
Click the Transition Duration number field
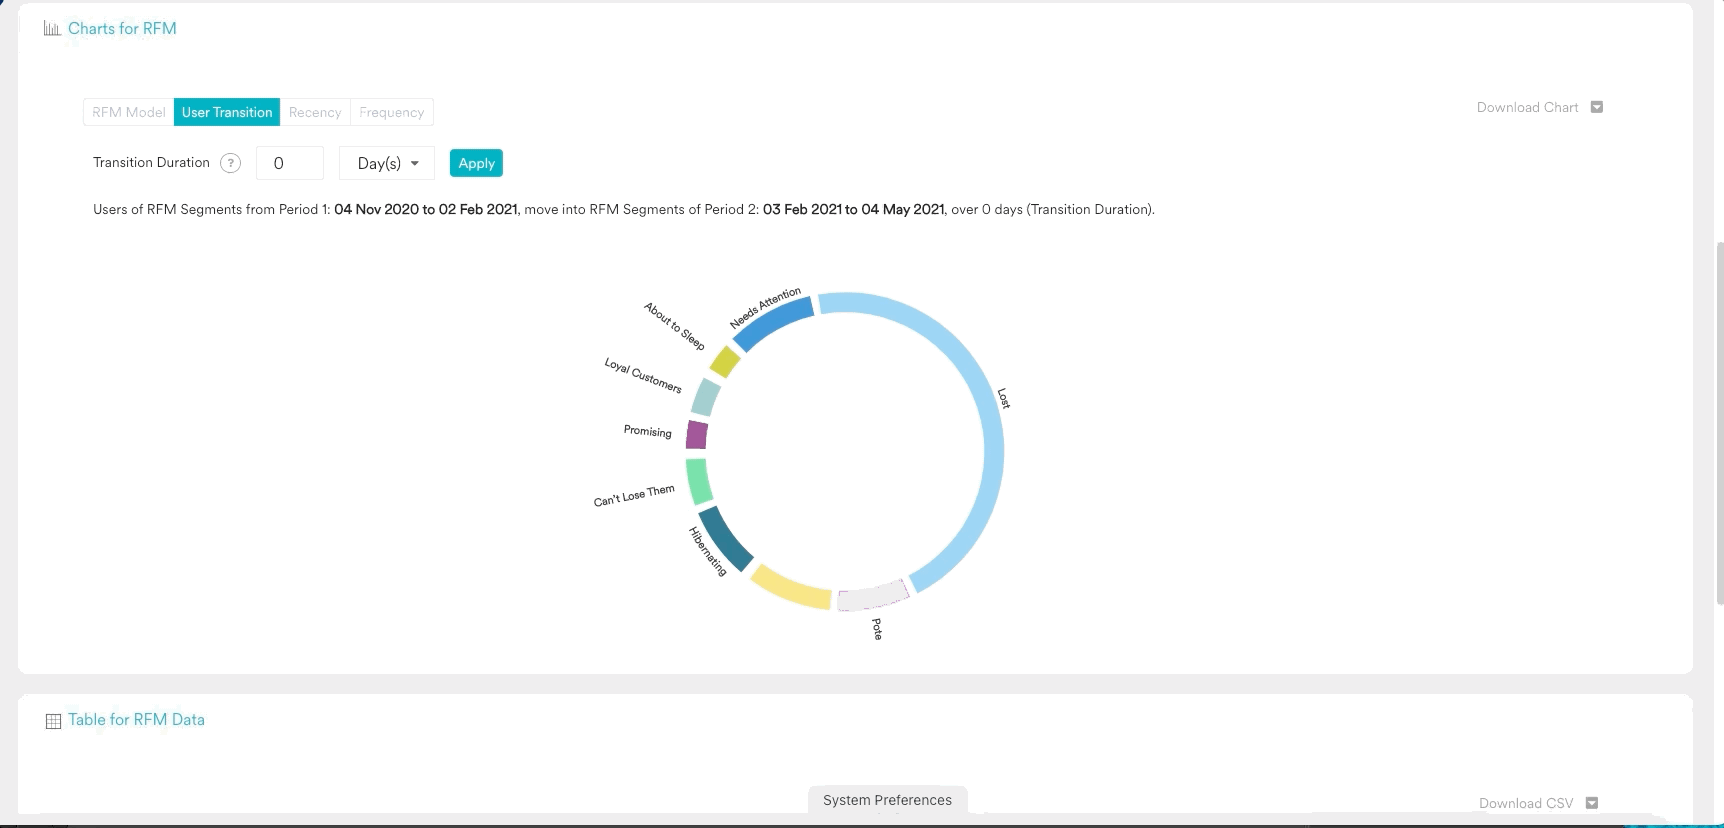point(289,163)
